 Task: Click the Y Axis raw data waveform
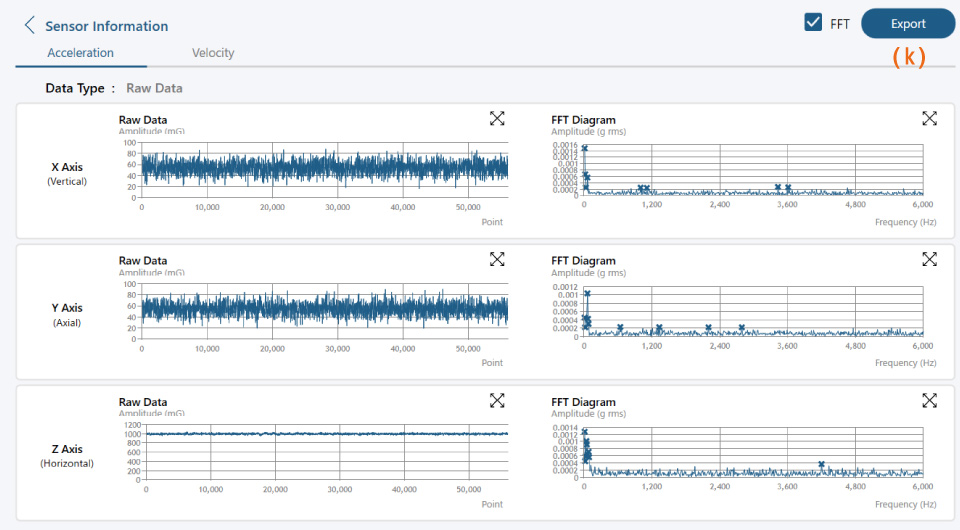tap(324, 310)
